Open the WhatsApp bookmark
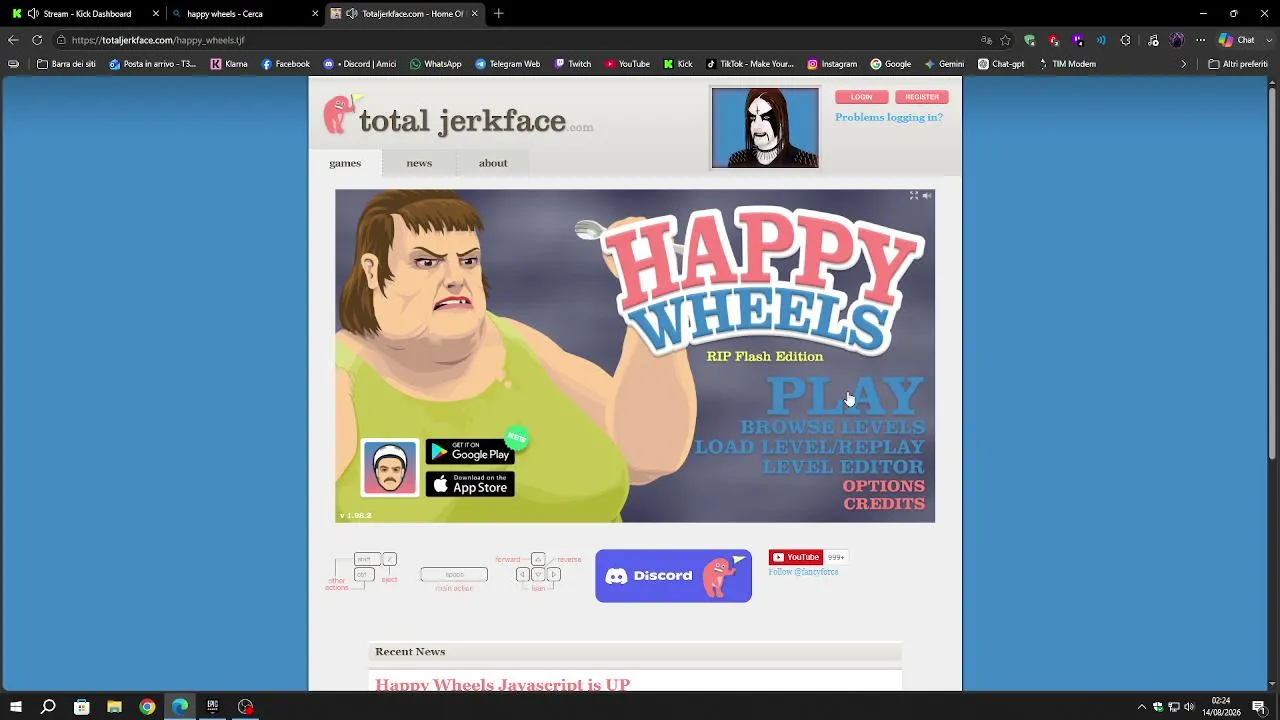1280x720 pixels. coord(436,64)
